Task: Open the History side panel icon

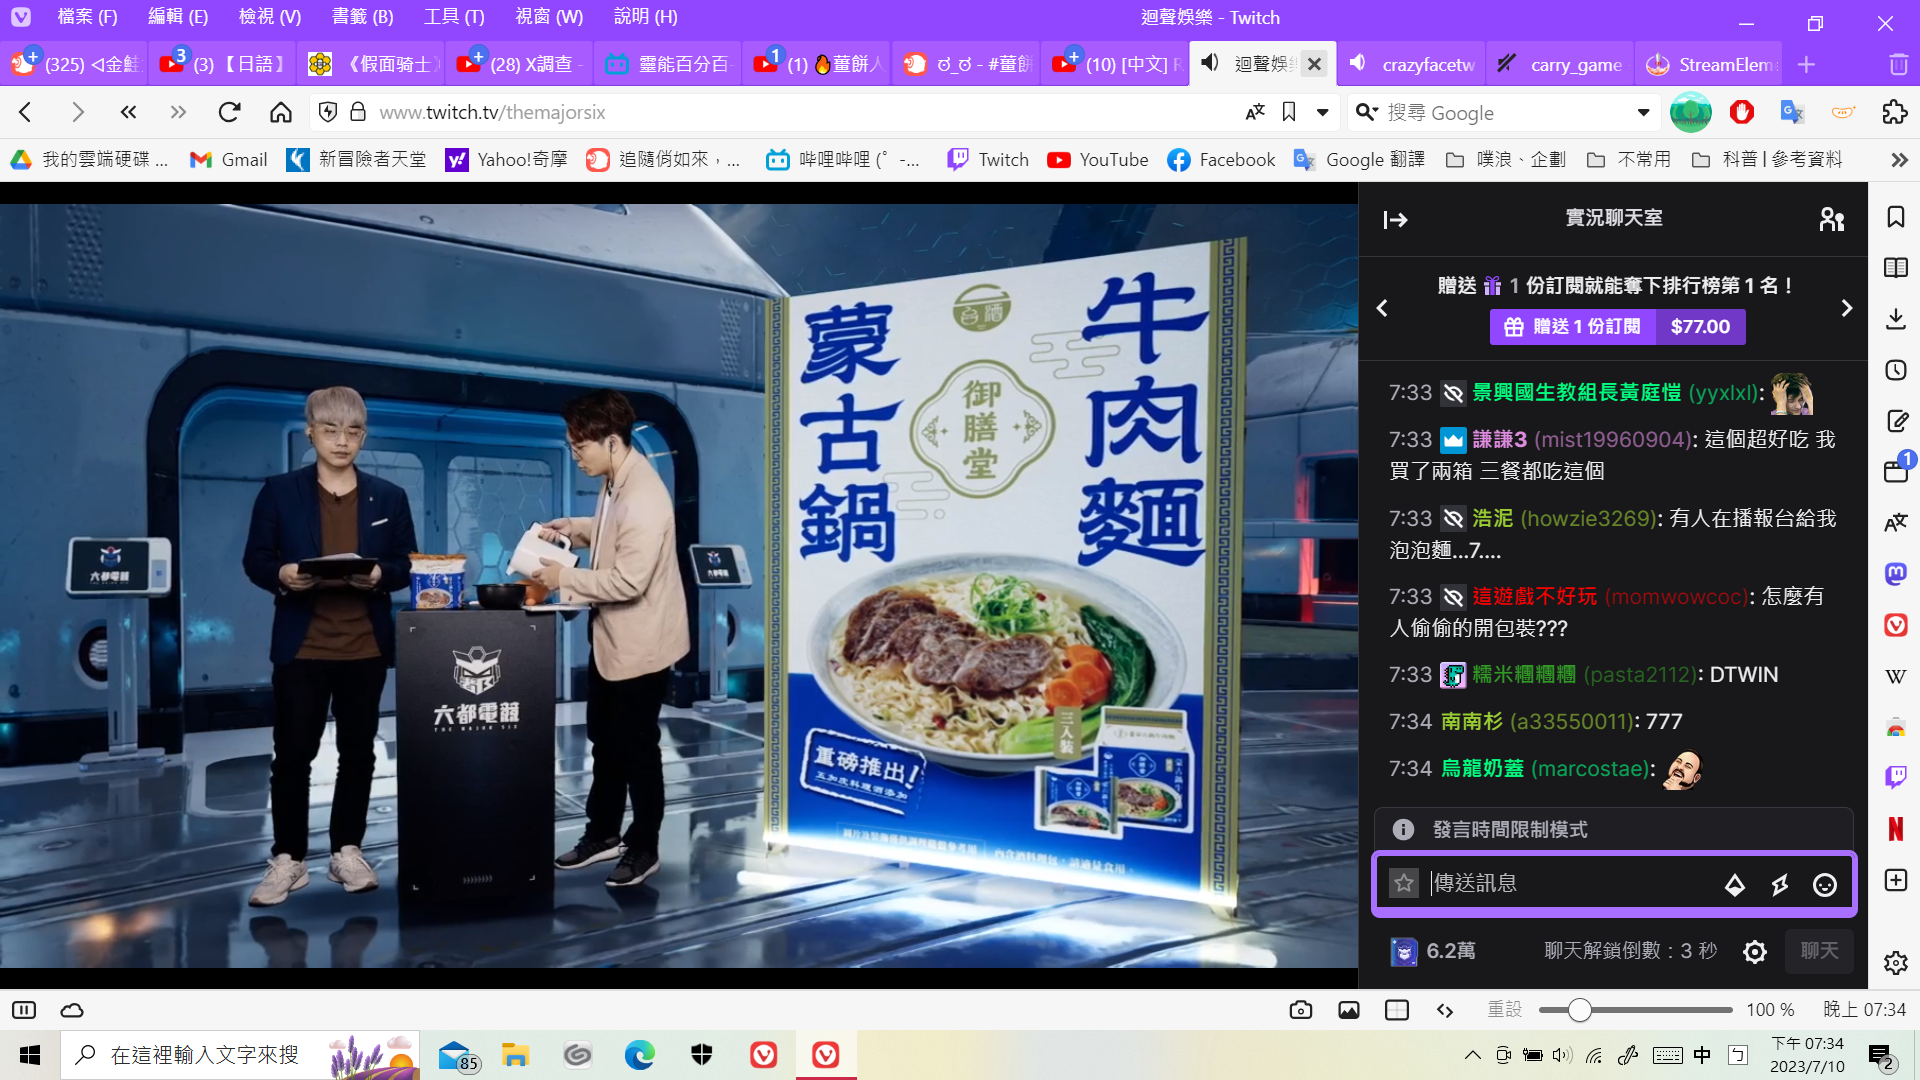Action: (1896, 370)
